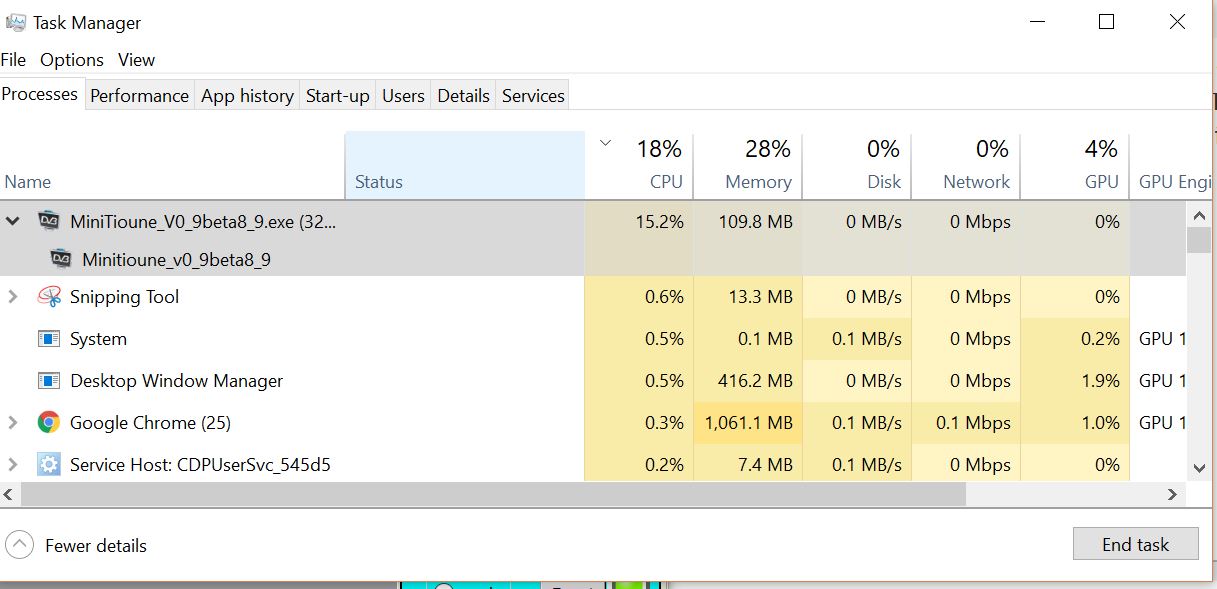Select the Google Chrome (25) name
This screenshot has width=1217, height=589.
tap(150, 423)
